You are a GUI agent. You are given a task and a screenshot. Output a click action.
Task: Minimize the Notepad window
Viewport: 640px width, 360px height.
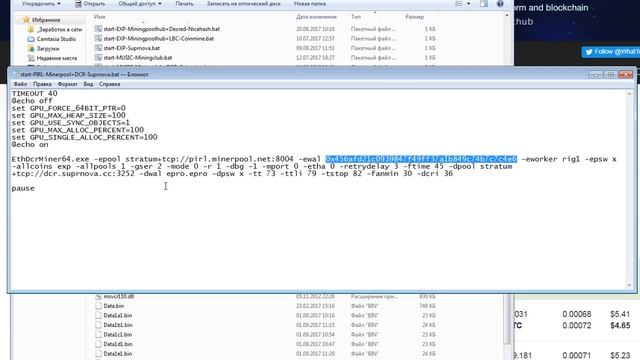[x=596, y=74]
